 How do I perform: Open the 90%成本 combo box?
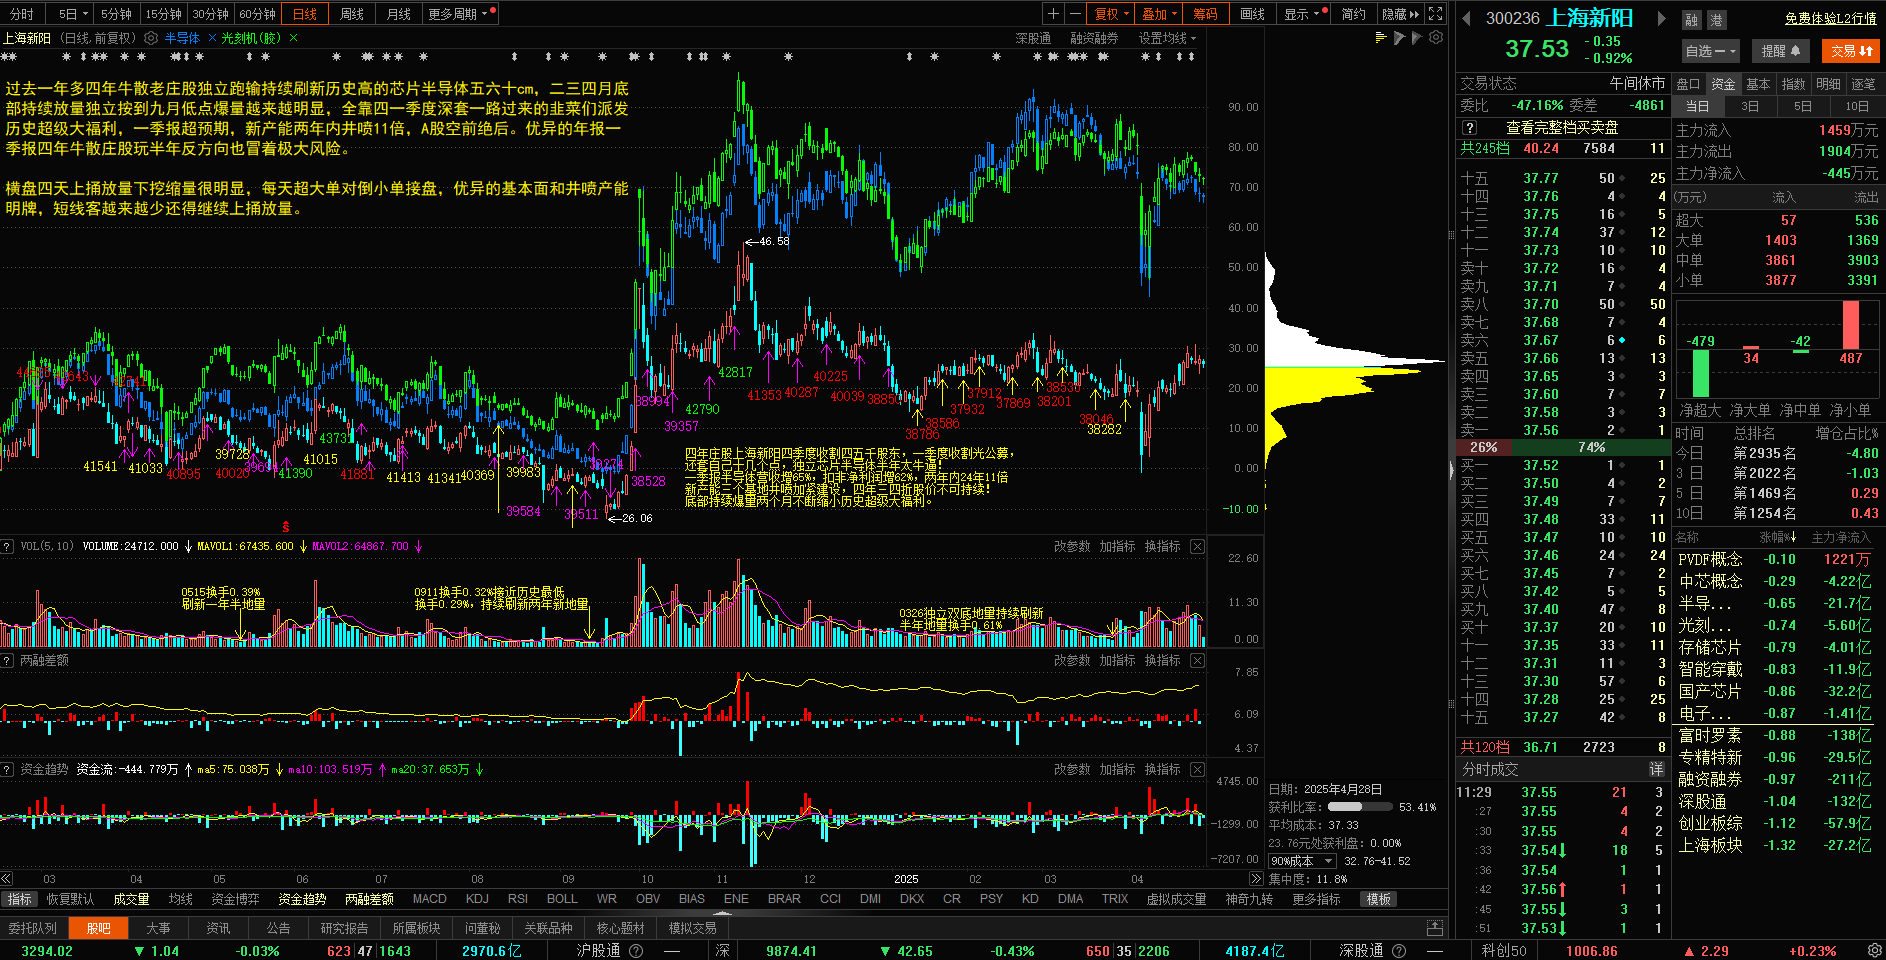tap(1302, 861)
